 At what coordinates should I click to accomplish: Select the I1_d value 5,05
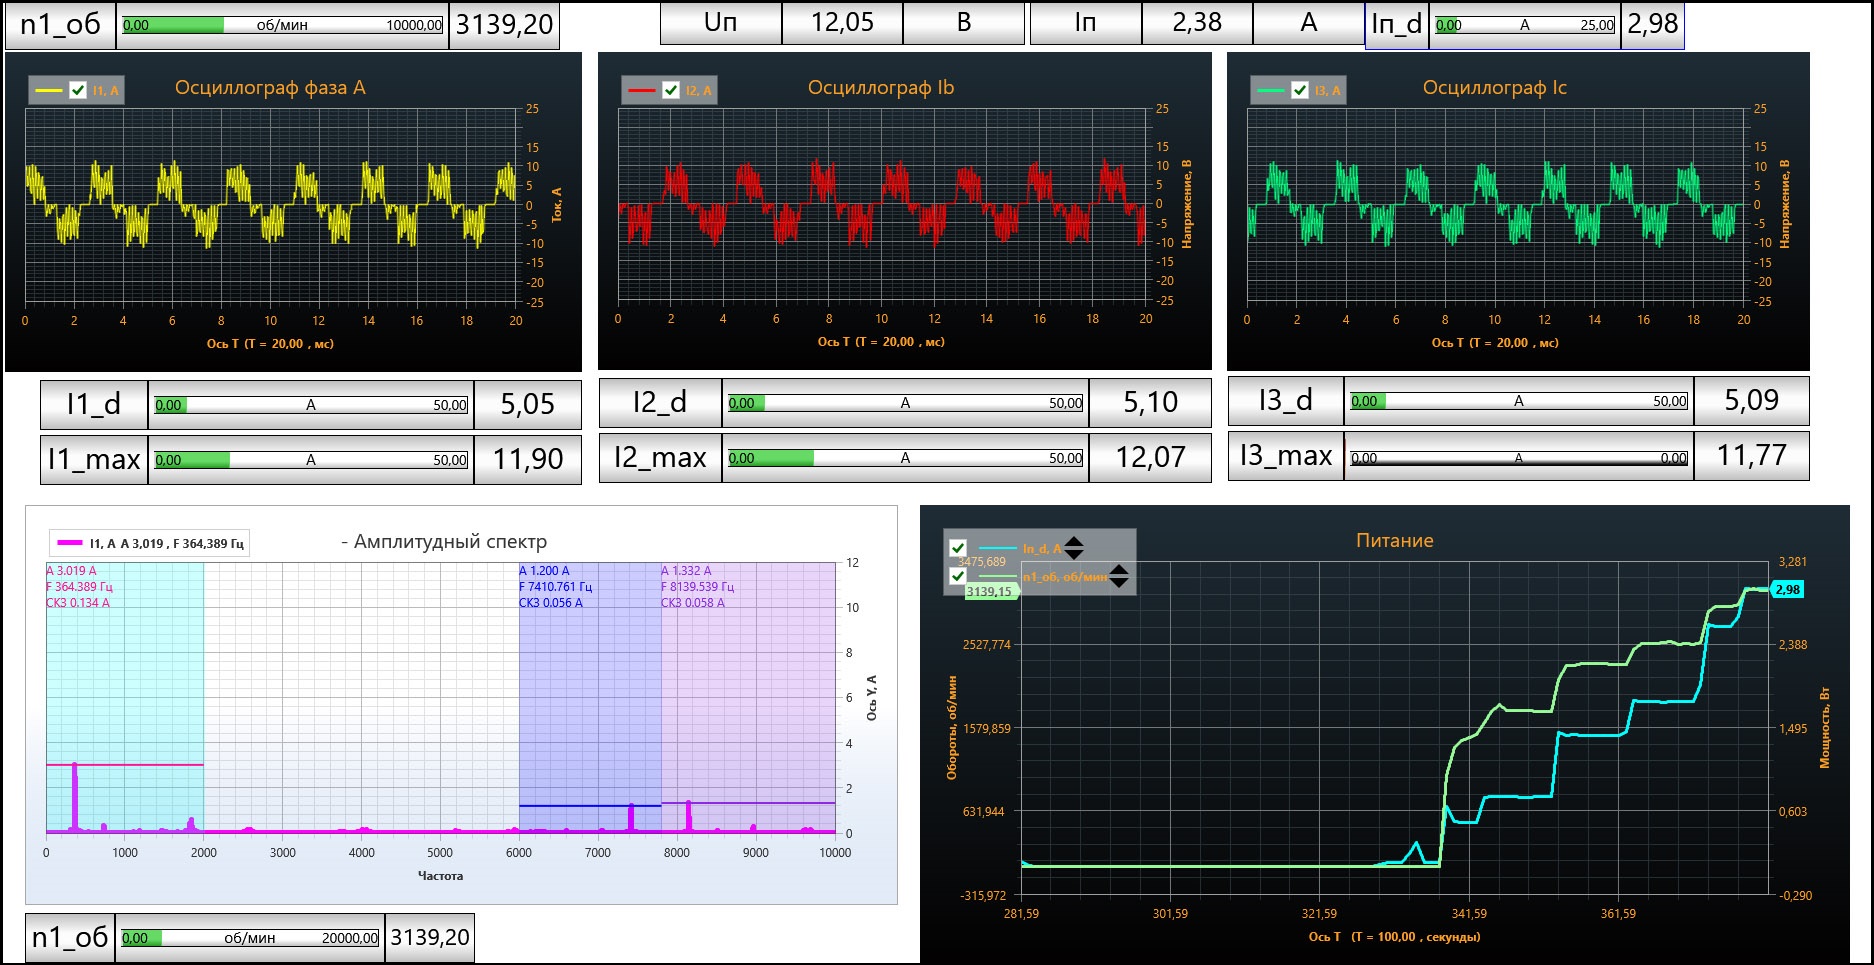[527, 404]
